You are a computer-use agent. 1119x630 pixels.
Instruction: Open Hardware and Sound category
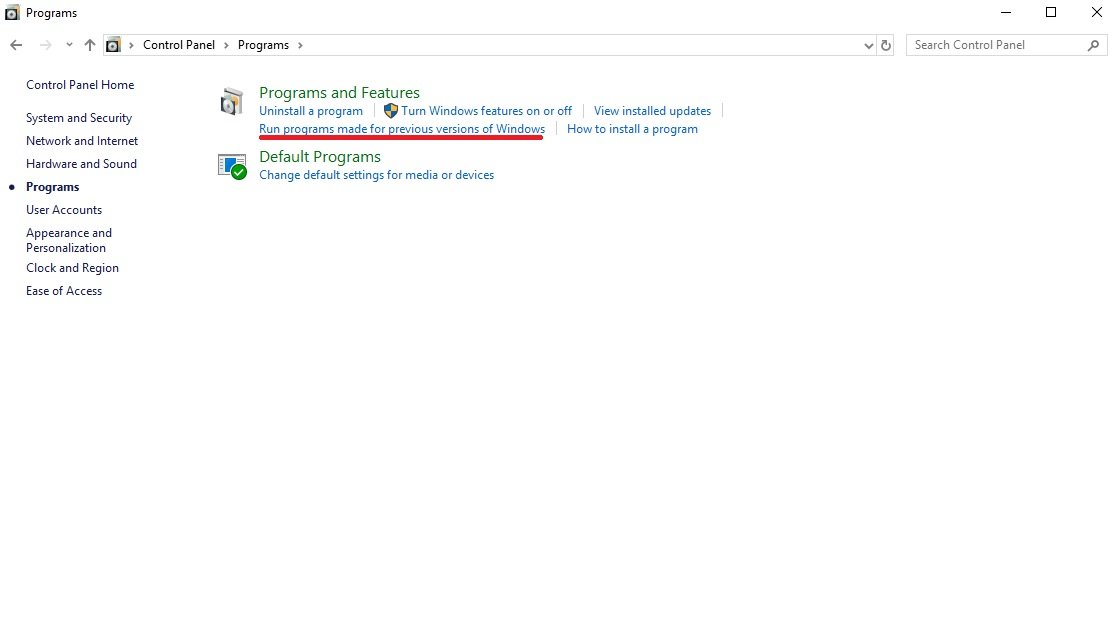[x=81, y=163]
